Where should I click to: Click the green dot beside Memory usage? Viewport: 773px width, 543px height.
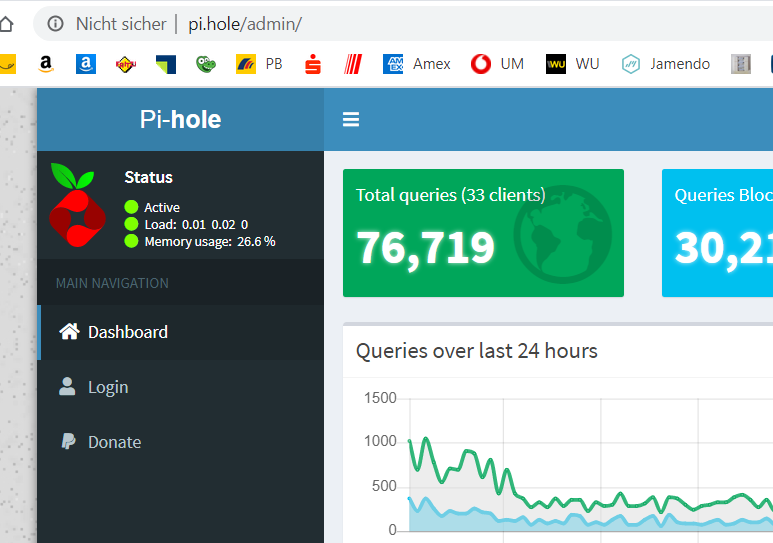coord(131,241)
